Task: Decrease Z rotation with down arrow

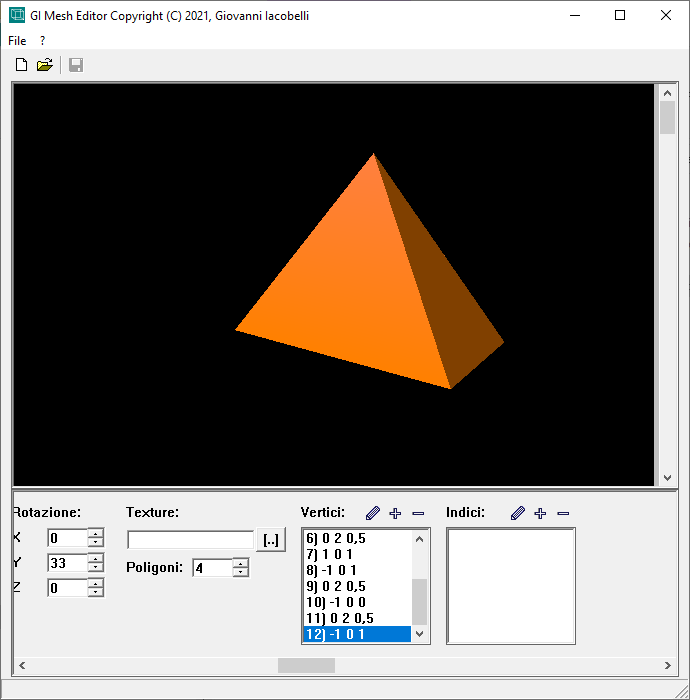Action: tap(96, 592)
